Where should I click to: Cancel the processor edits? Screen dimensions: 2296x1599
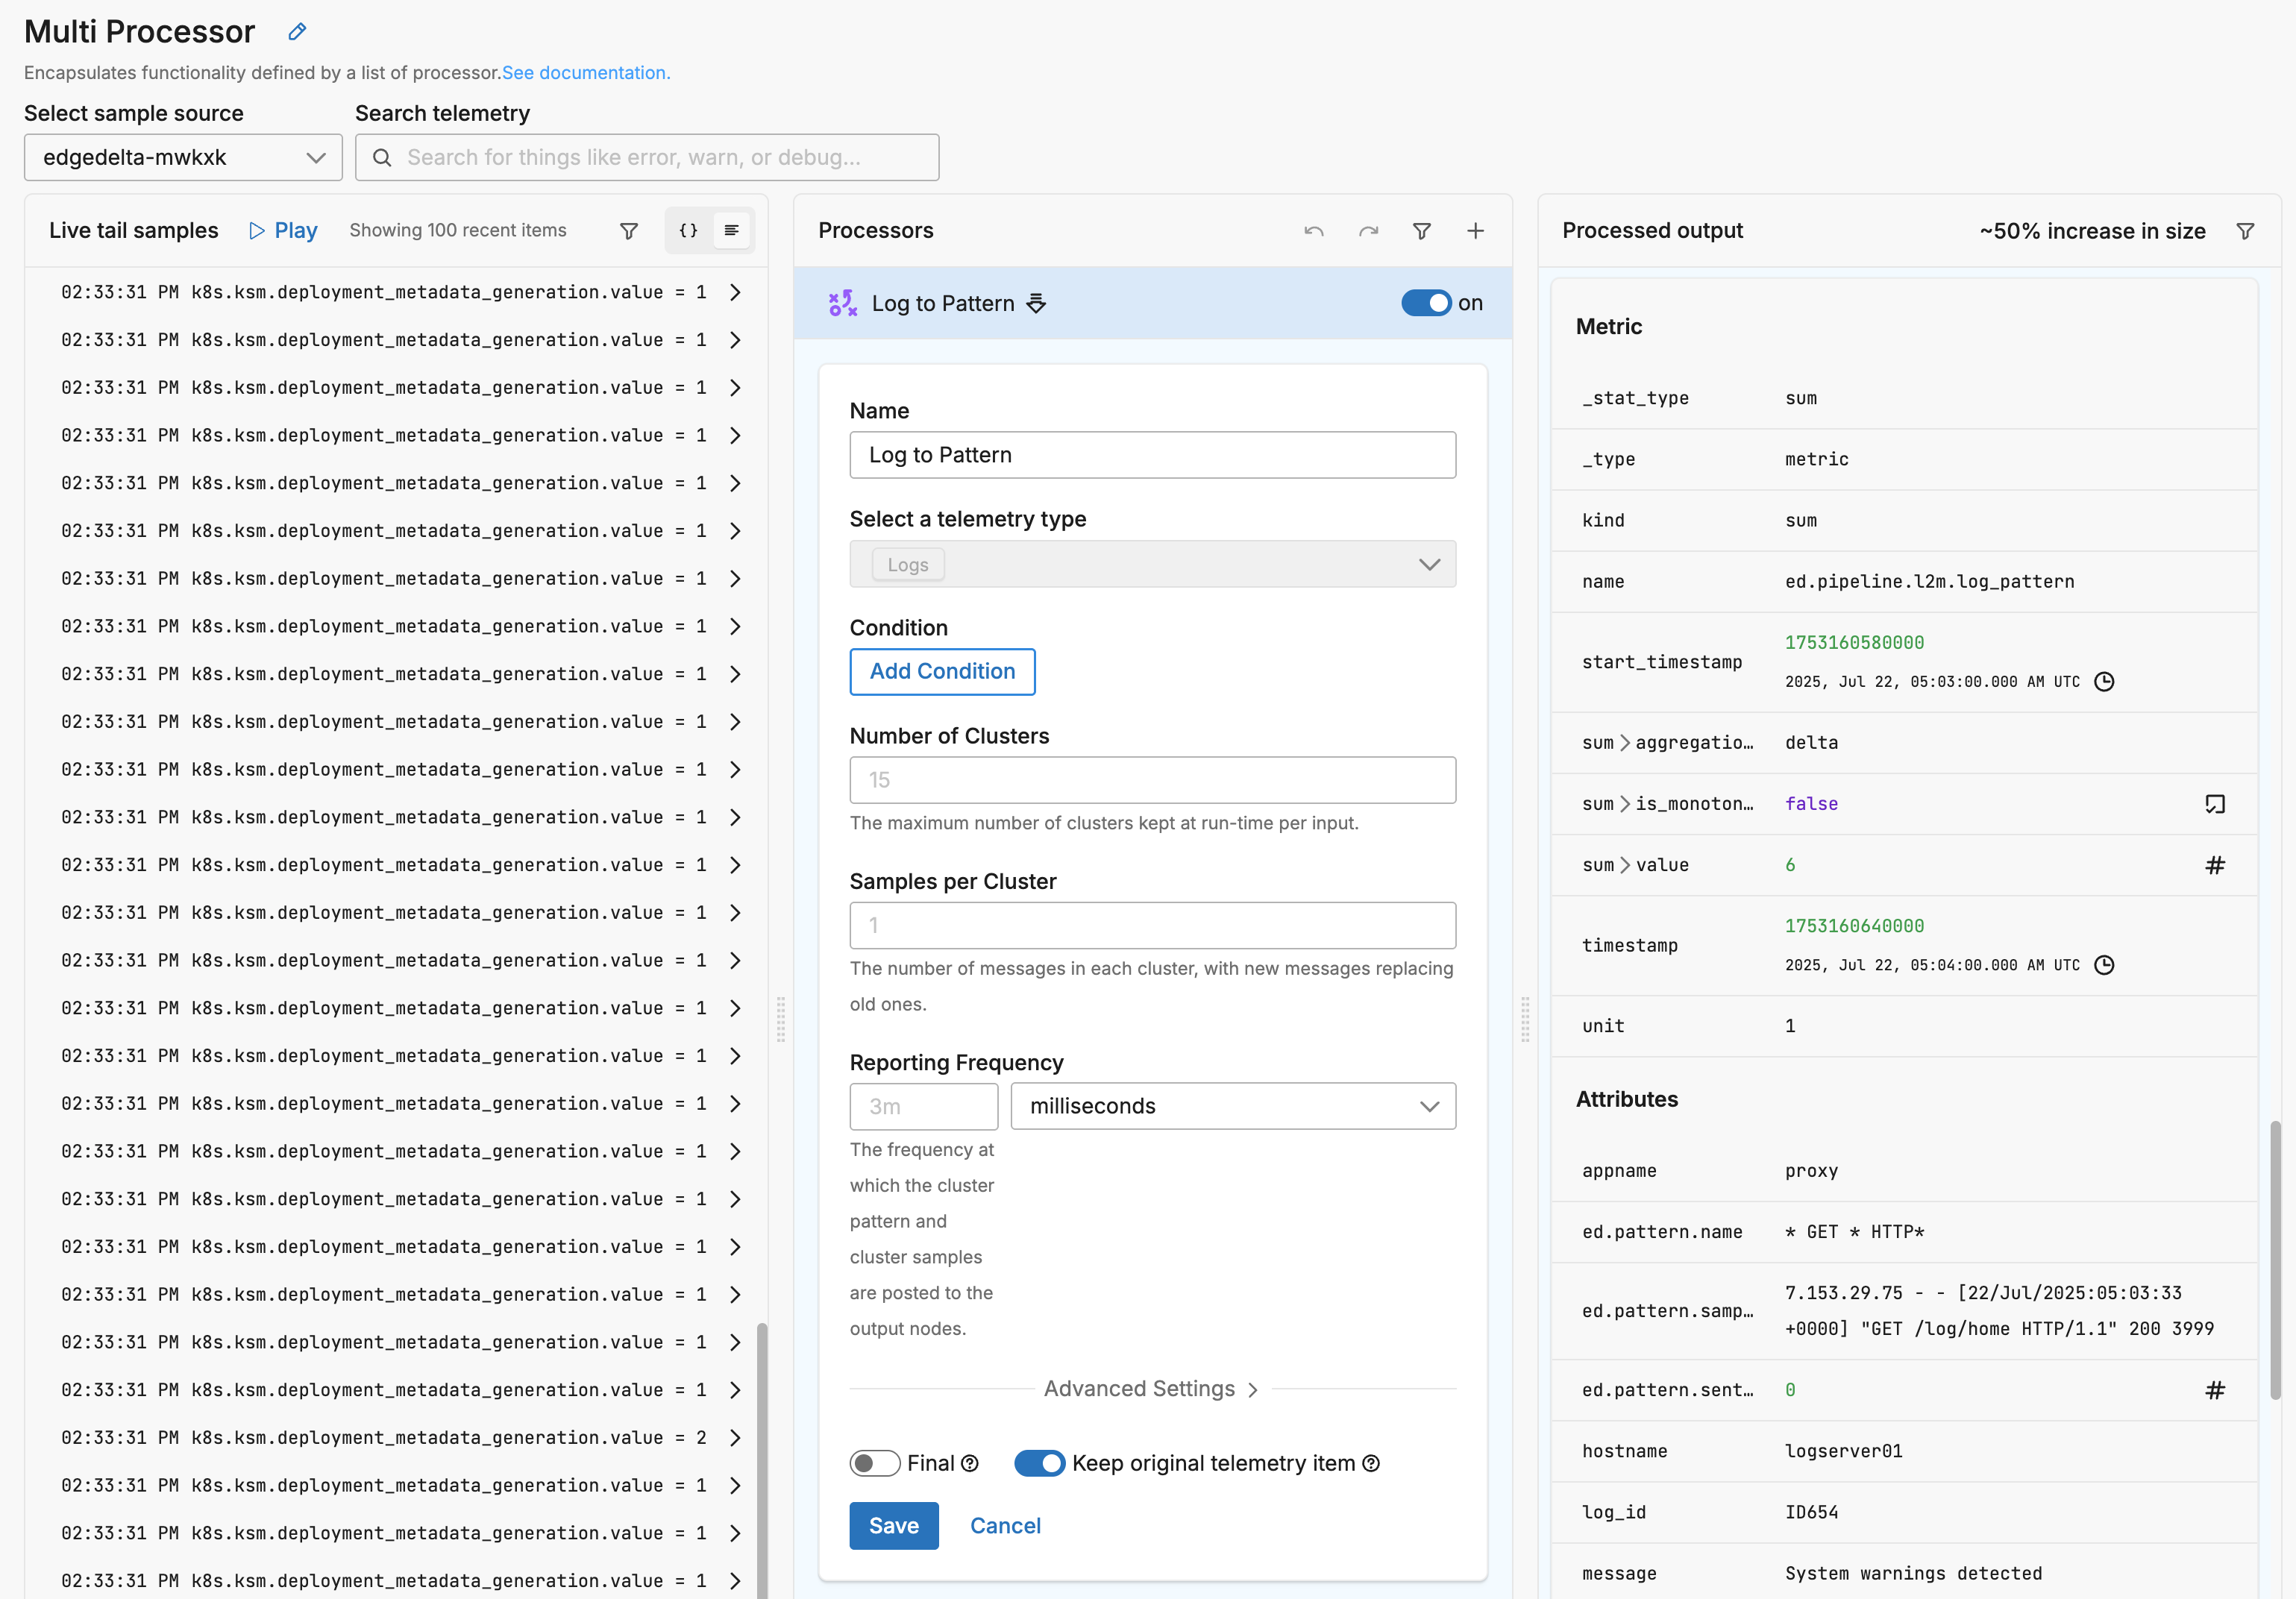(x=1005, y=1526)
